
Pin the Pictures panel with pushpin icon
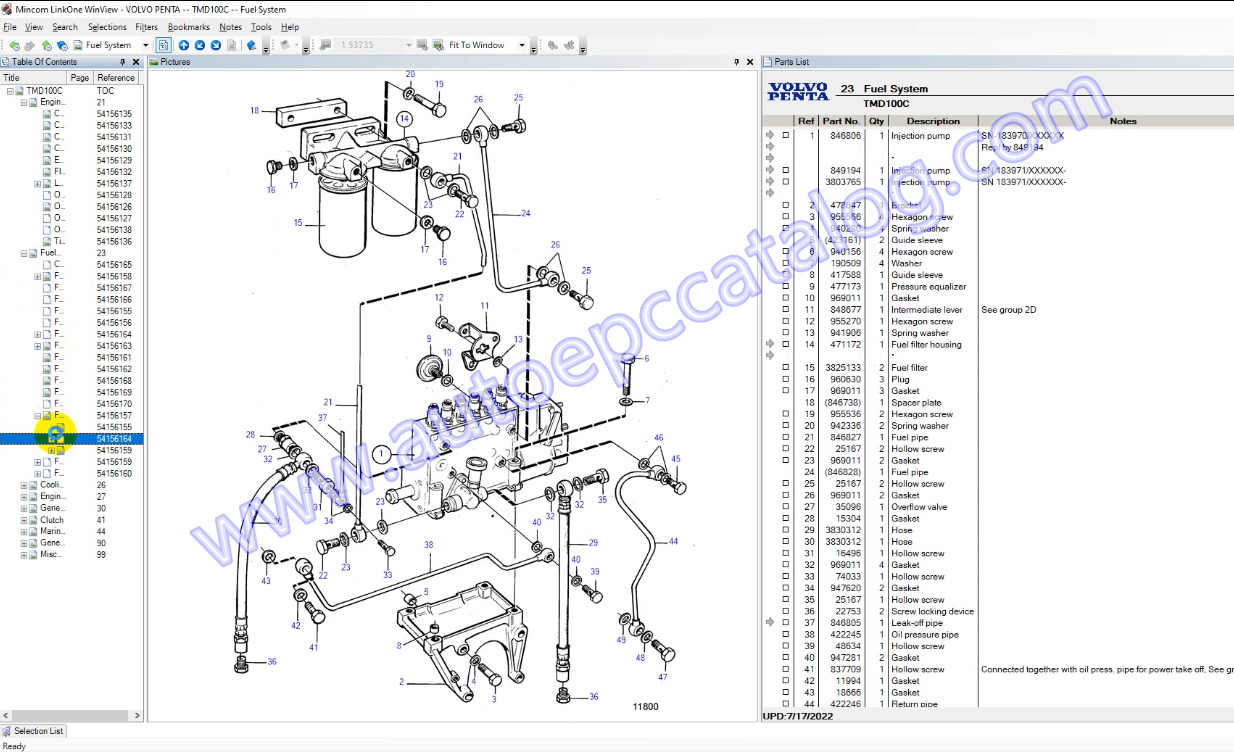click(x=737, y=62)
